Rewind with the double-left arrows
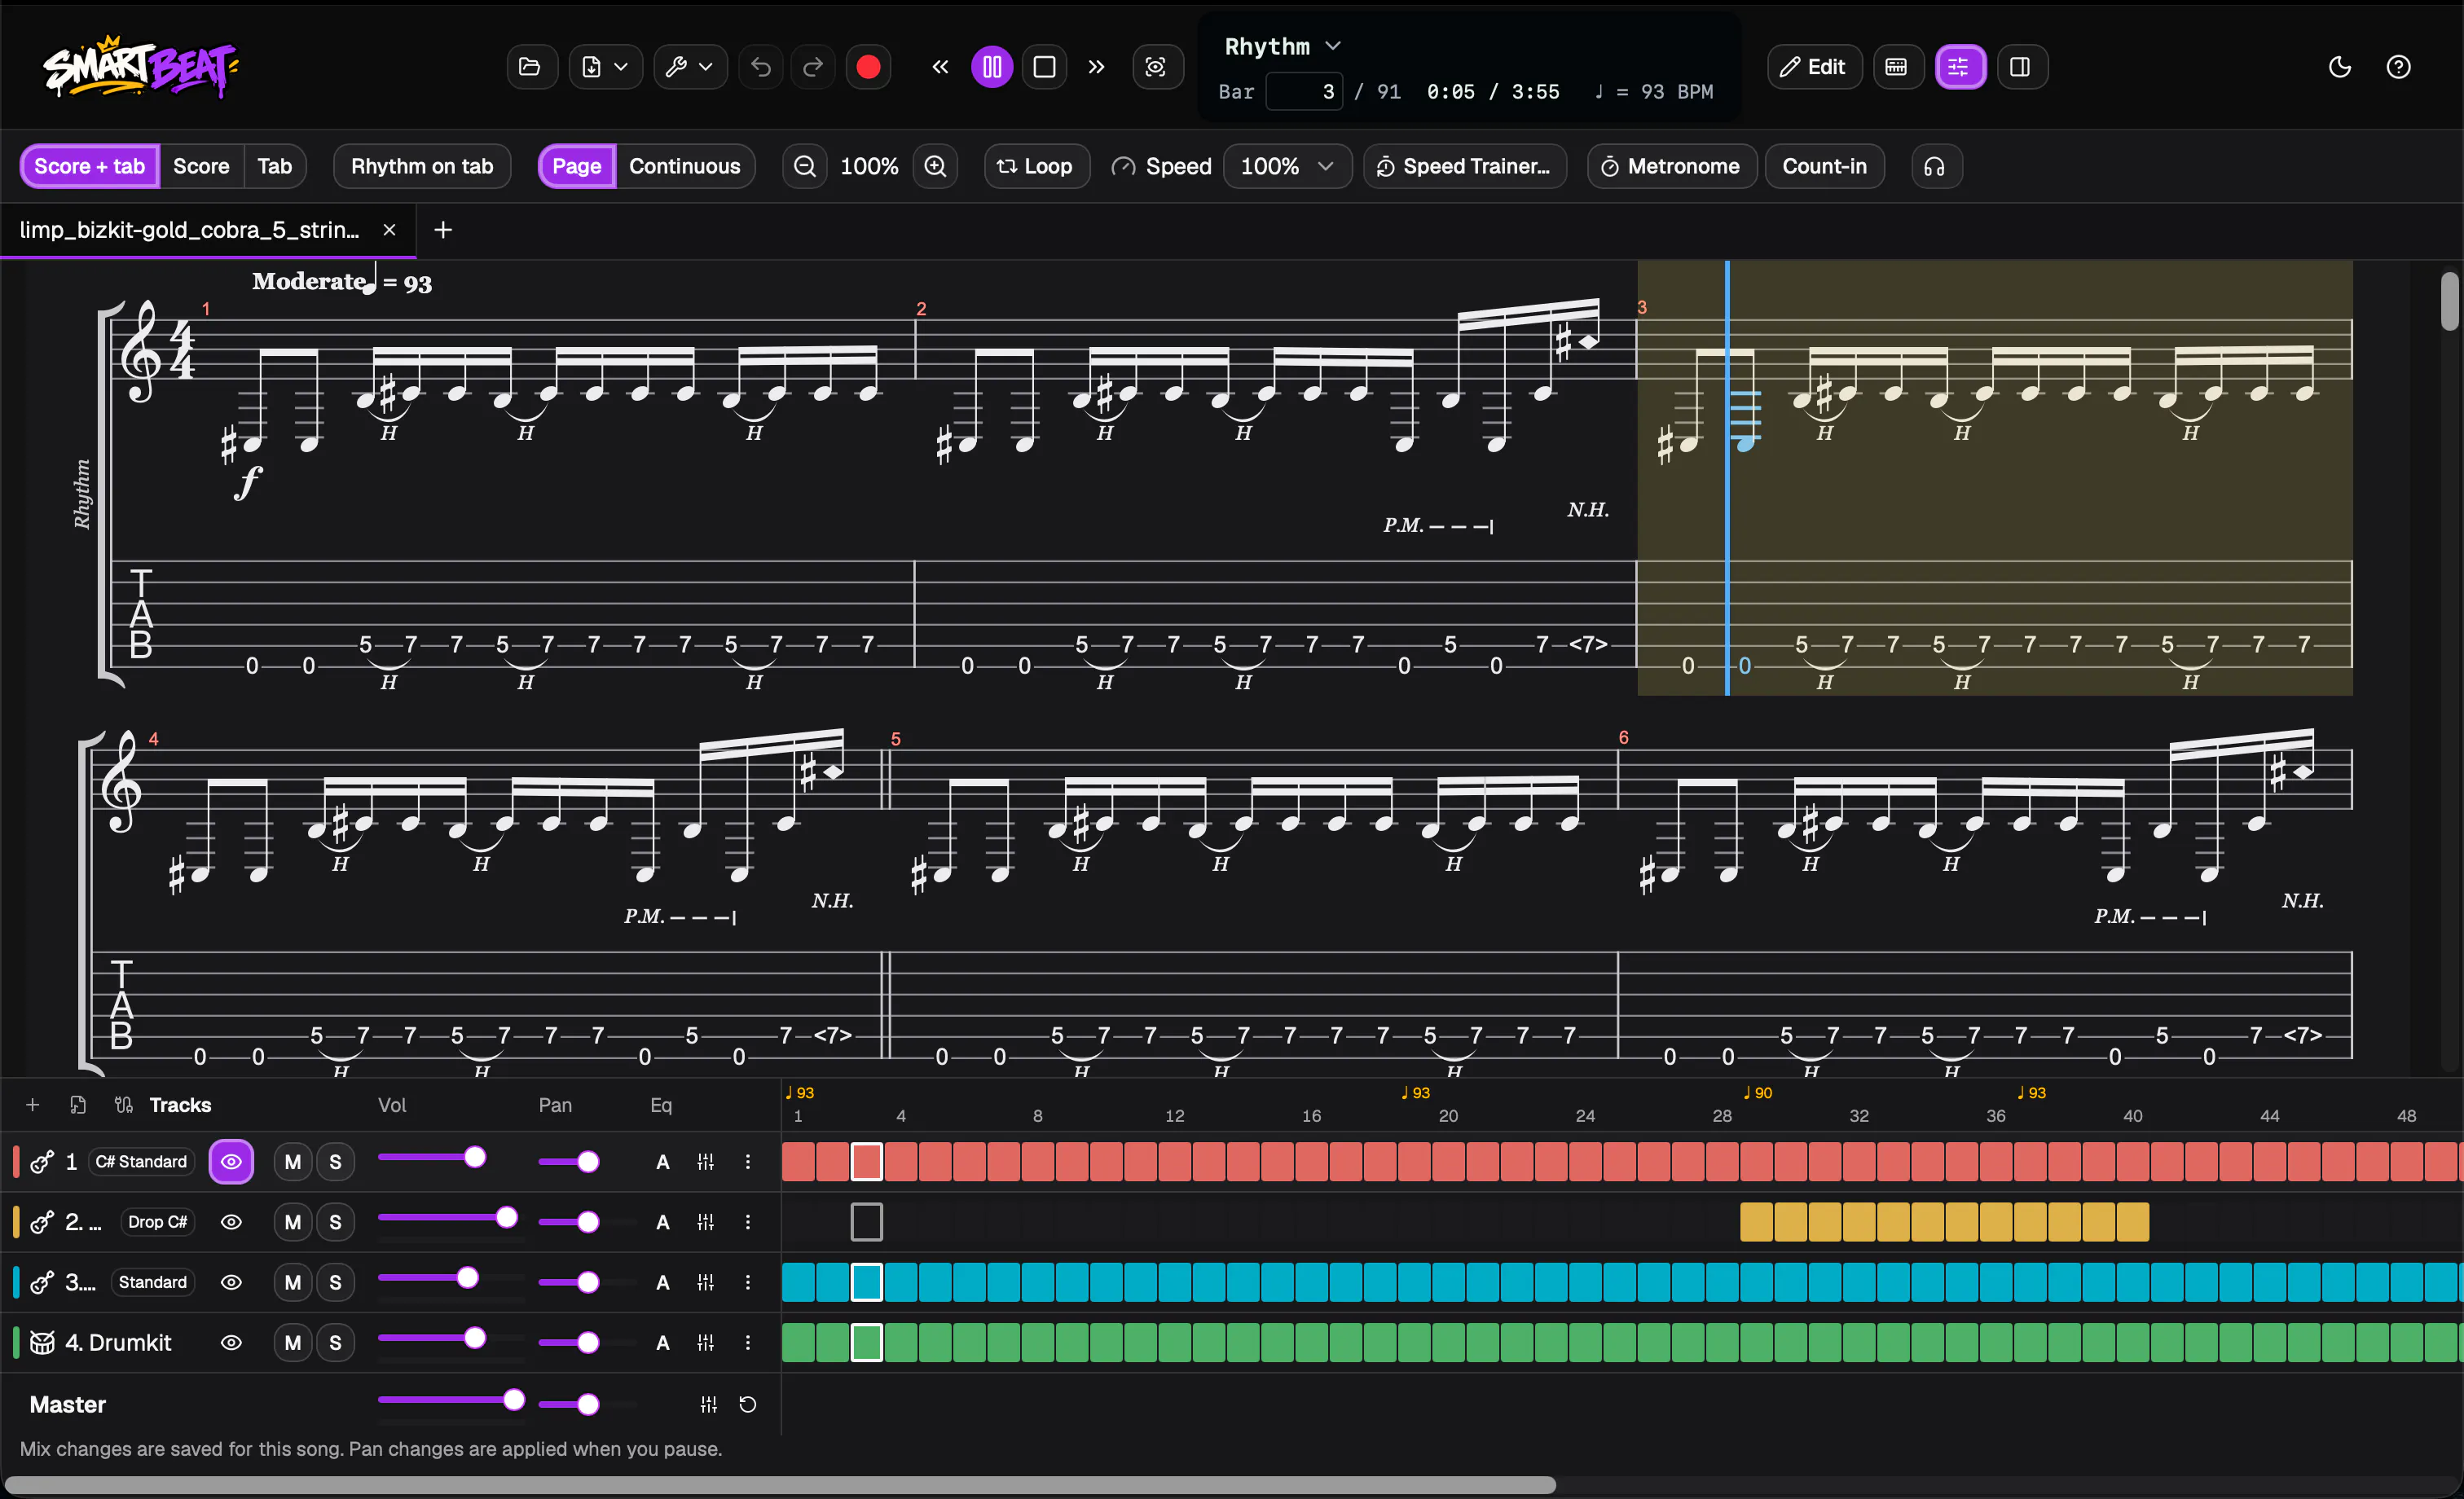This screenshot has width=2464, height=1499. point(940,67)
